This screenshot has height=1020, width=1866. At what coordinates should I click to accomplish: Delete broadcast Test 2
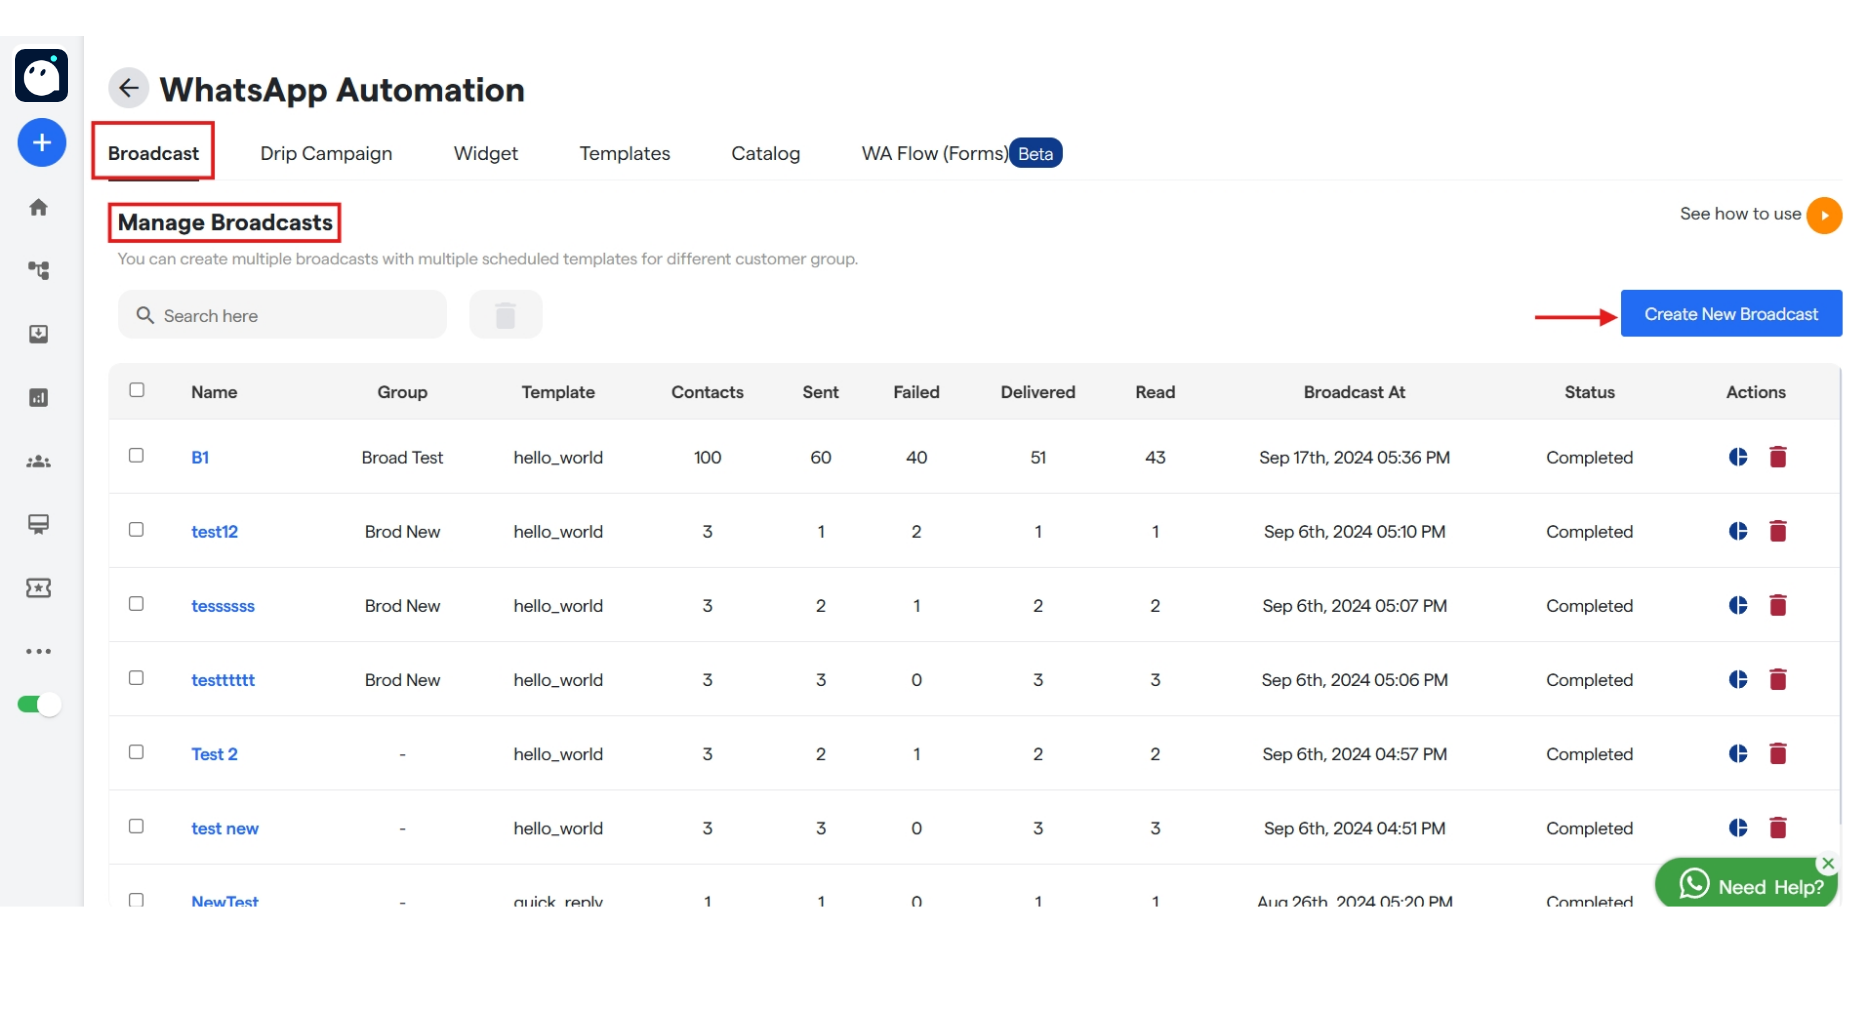pyautogui.click(x=1777, y=753)
